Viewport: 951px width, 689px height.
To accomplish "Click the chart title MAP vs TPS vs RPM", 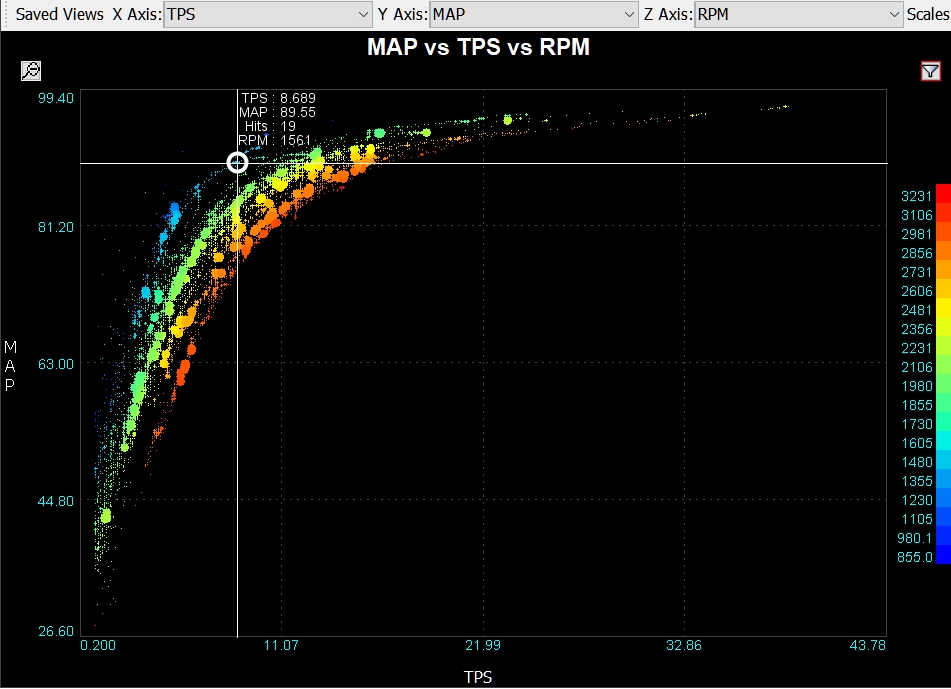I will pos(478,47).
